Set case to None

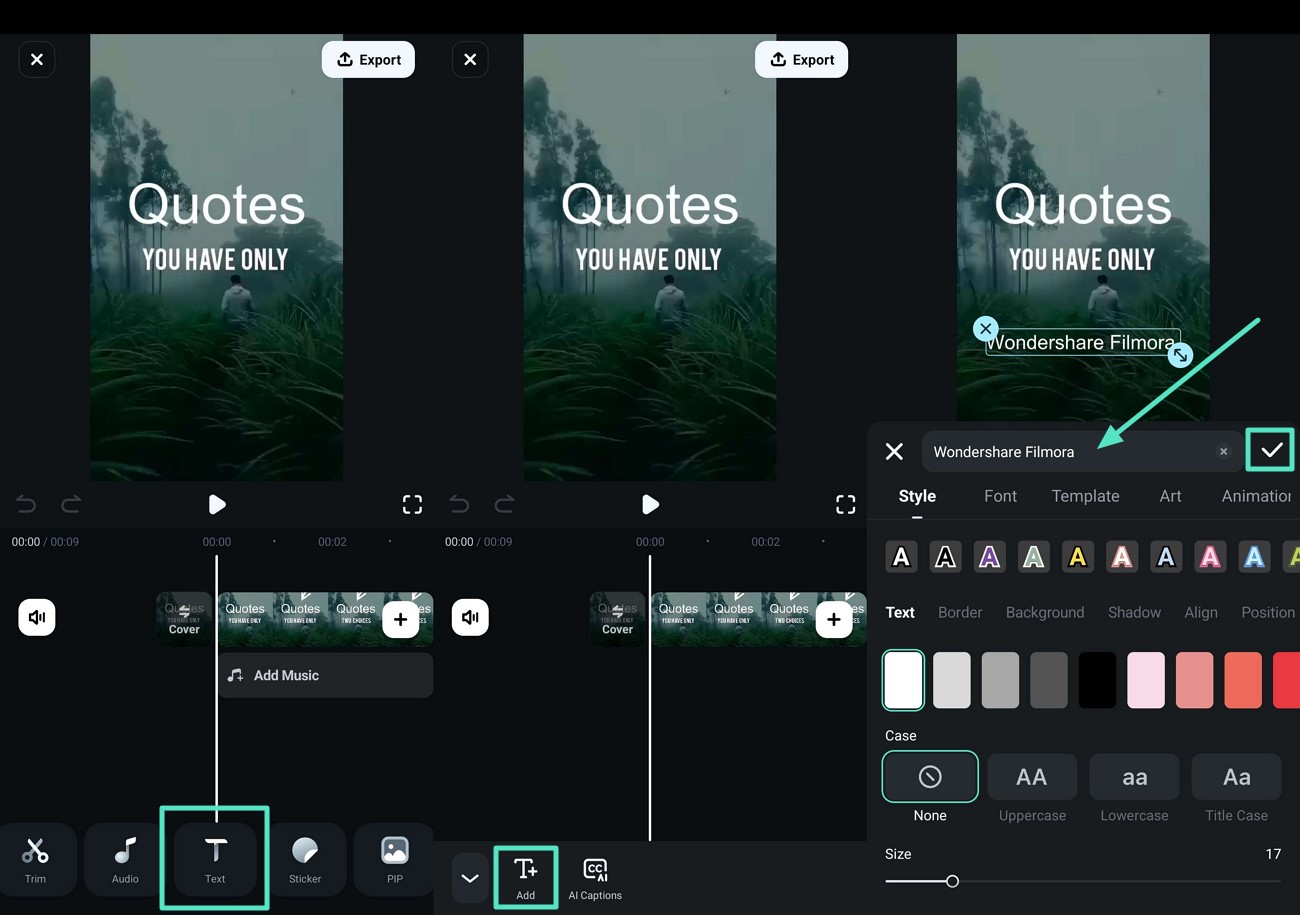tap(930, 777)
